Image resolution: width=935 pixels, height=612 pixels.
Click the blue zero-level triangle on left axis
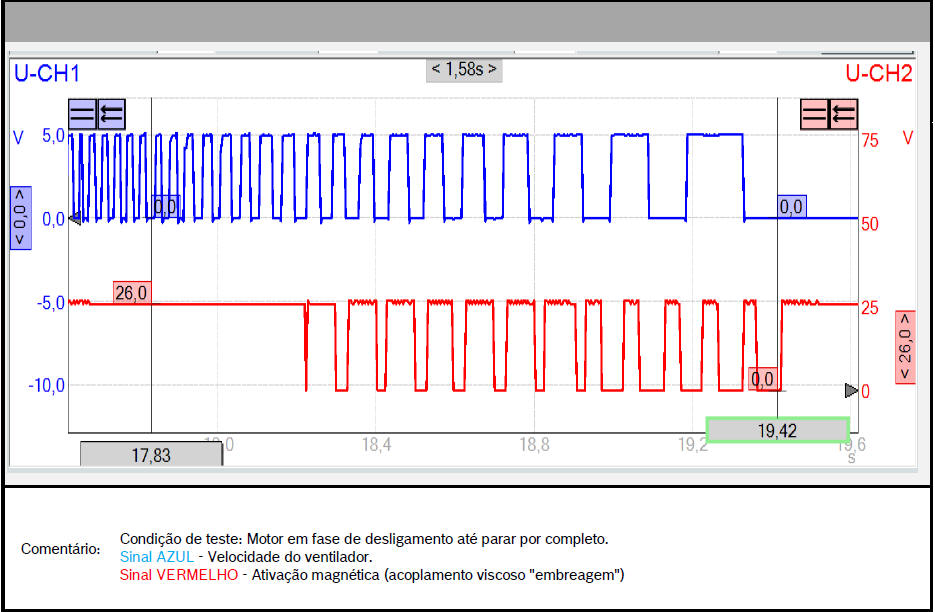[74, 219]
